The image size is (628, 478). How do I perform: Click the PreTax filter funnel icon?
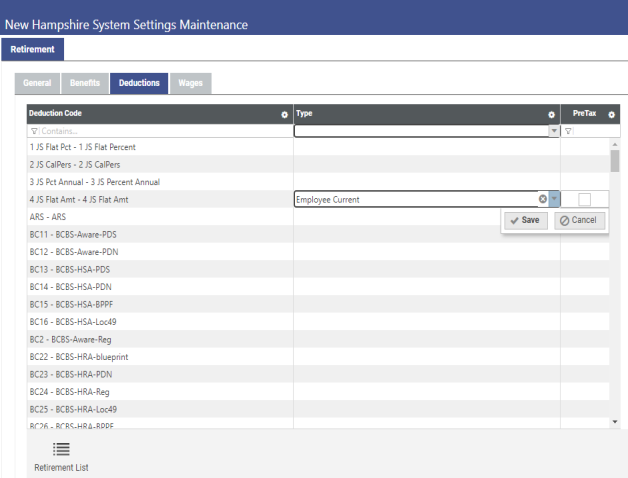pyautogui.click(x=568, y=131)
